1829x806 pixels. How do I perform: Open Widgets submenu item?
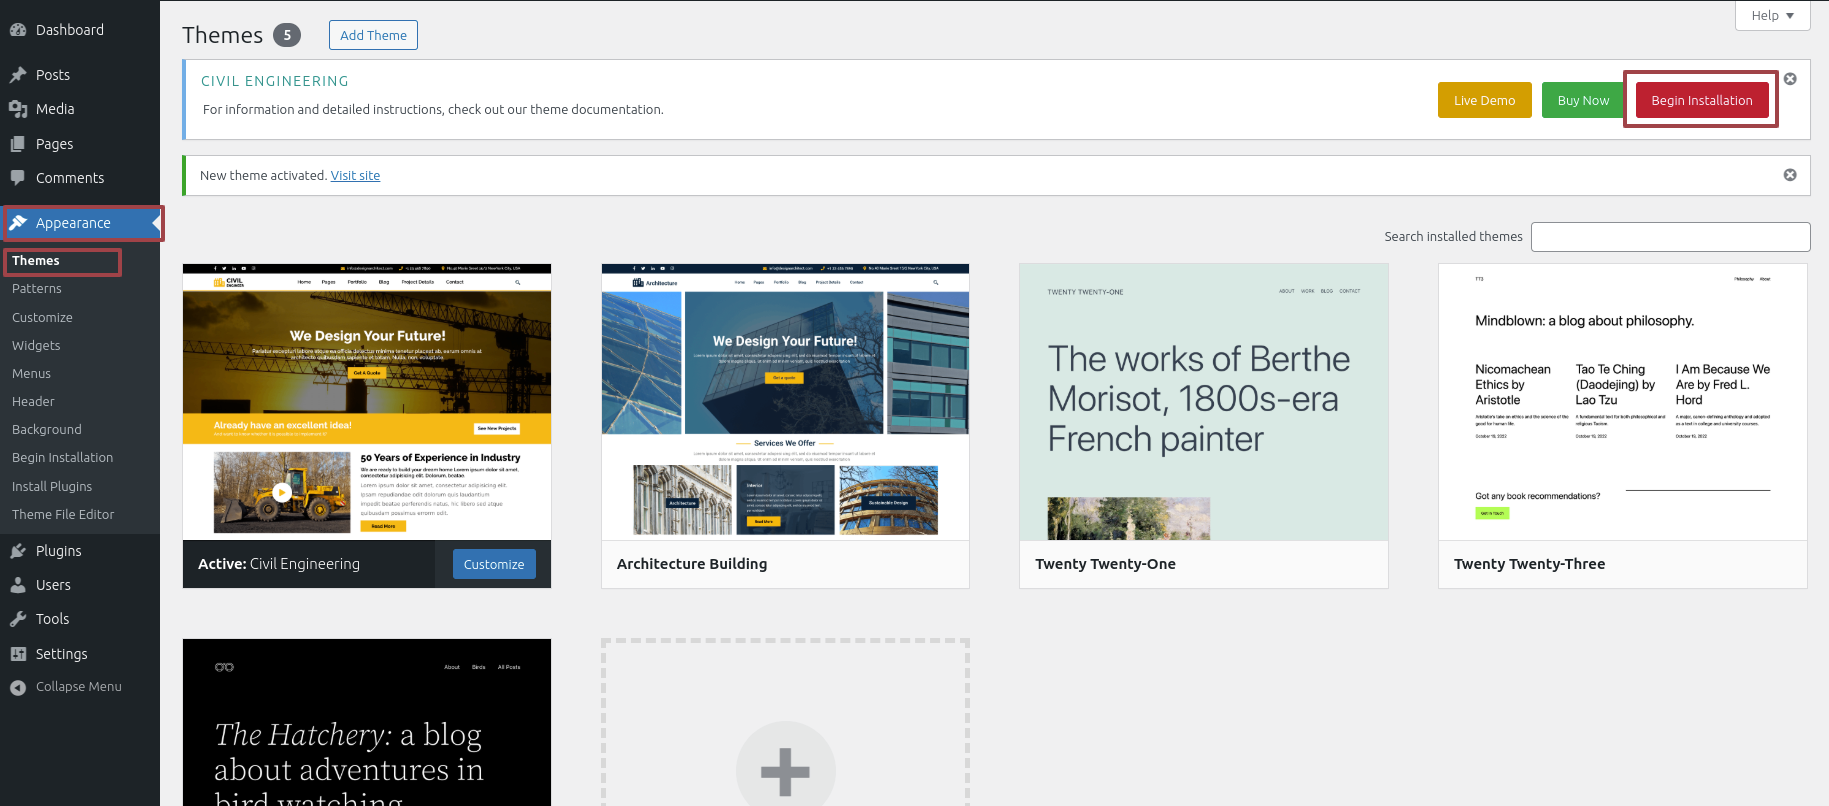36,345
